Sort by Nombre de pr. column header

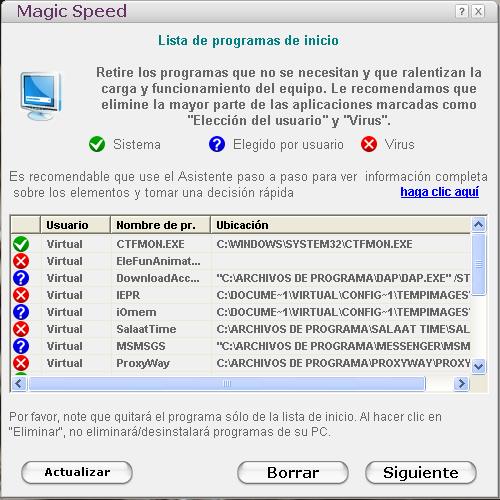point(160,225)
